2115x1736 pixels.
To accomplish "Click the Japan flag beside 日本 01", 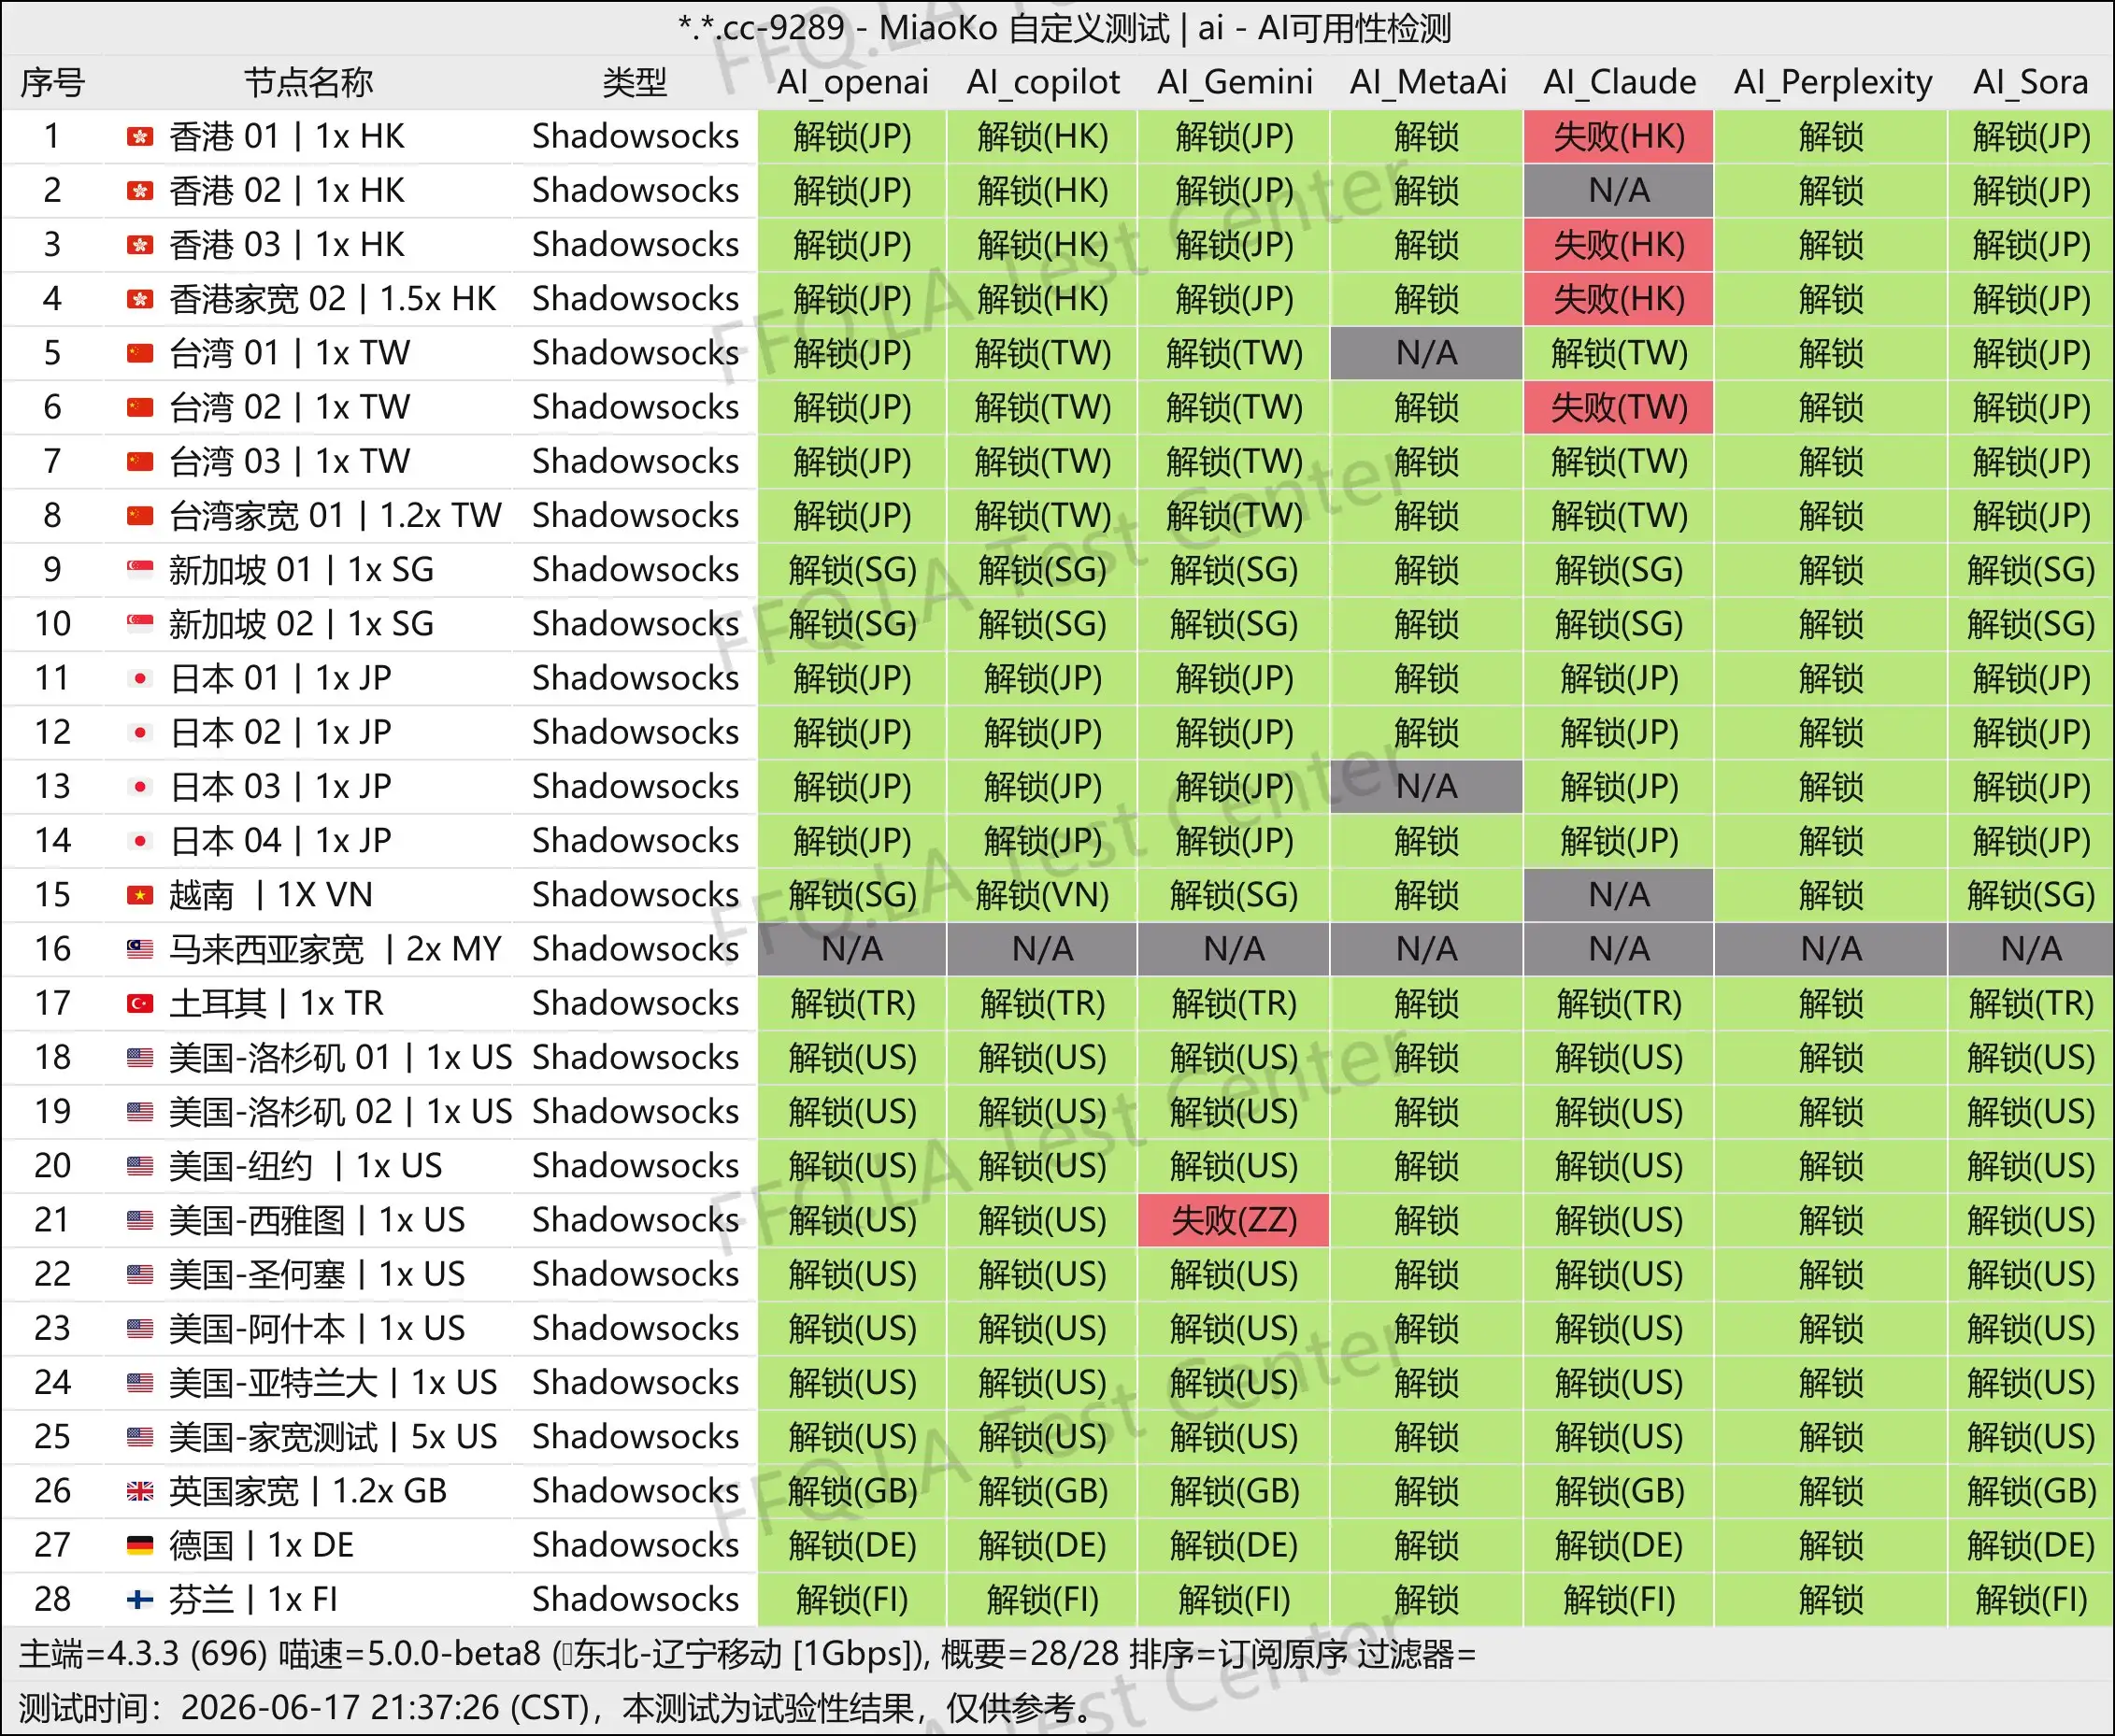I will point(140,679).
